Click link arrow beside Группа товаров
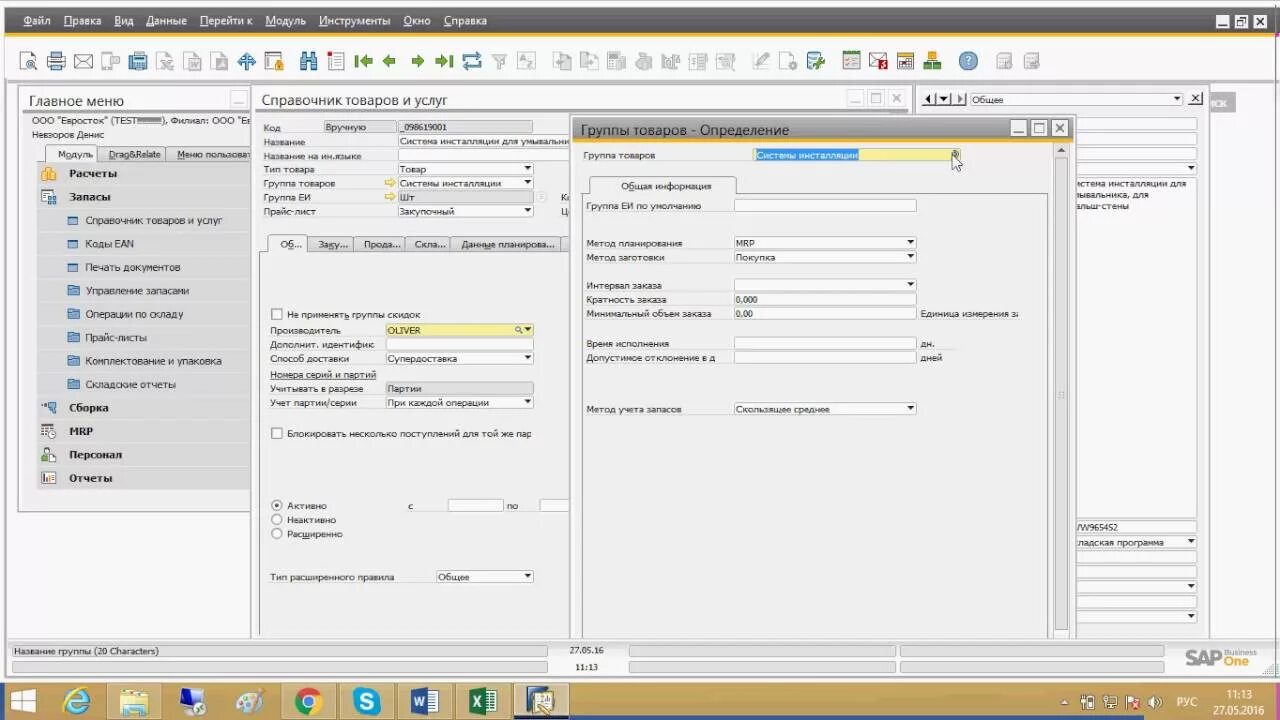This screenshot has height=720, width=1280. click(x=390, y=183)
